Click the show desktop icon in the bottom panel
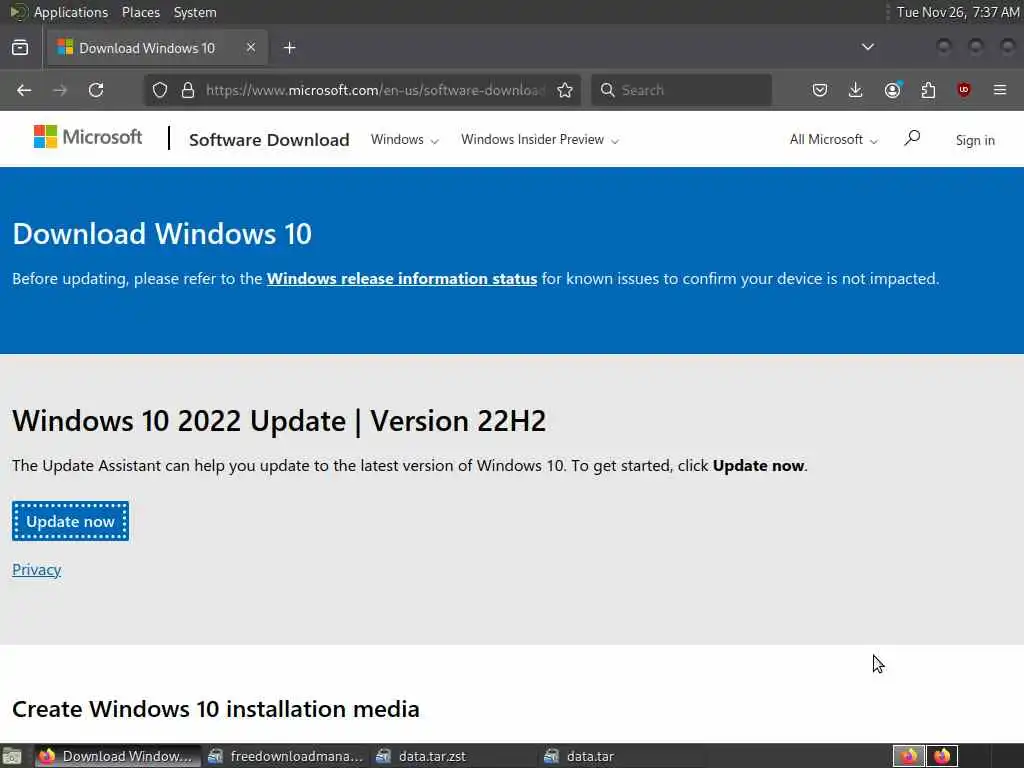The width and height of the screenshot is (1024, 768). coord(12,756)
